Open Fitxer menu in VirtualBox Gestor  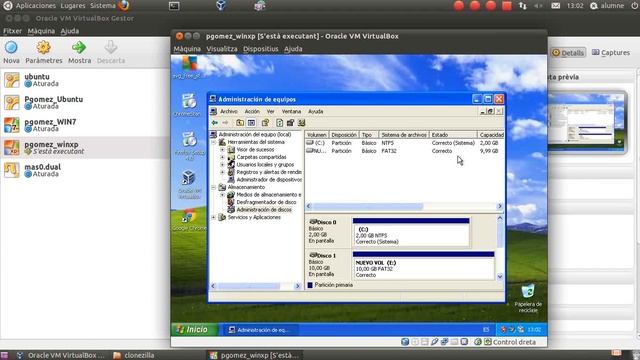click(12, 31)
